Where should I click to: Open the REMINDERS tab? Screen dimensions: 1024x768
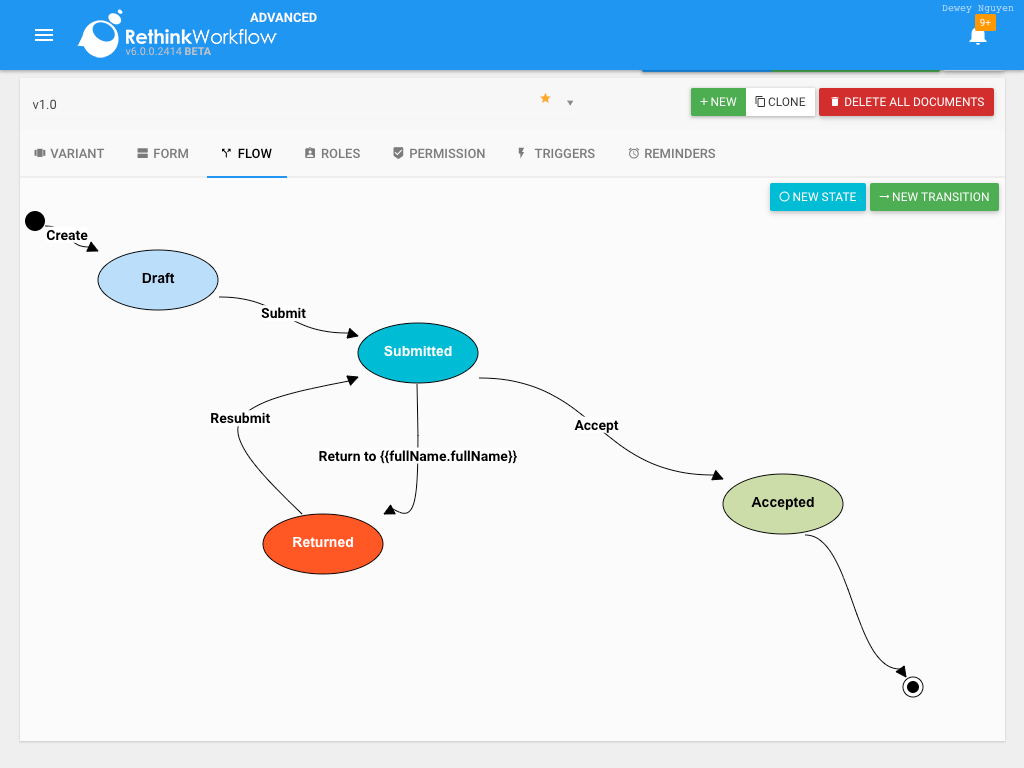pos(671,153)
